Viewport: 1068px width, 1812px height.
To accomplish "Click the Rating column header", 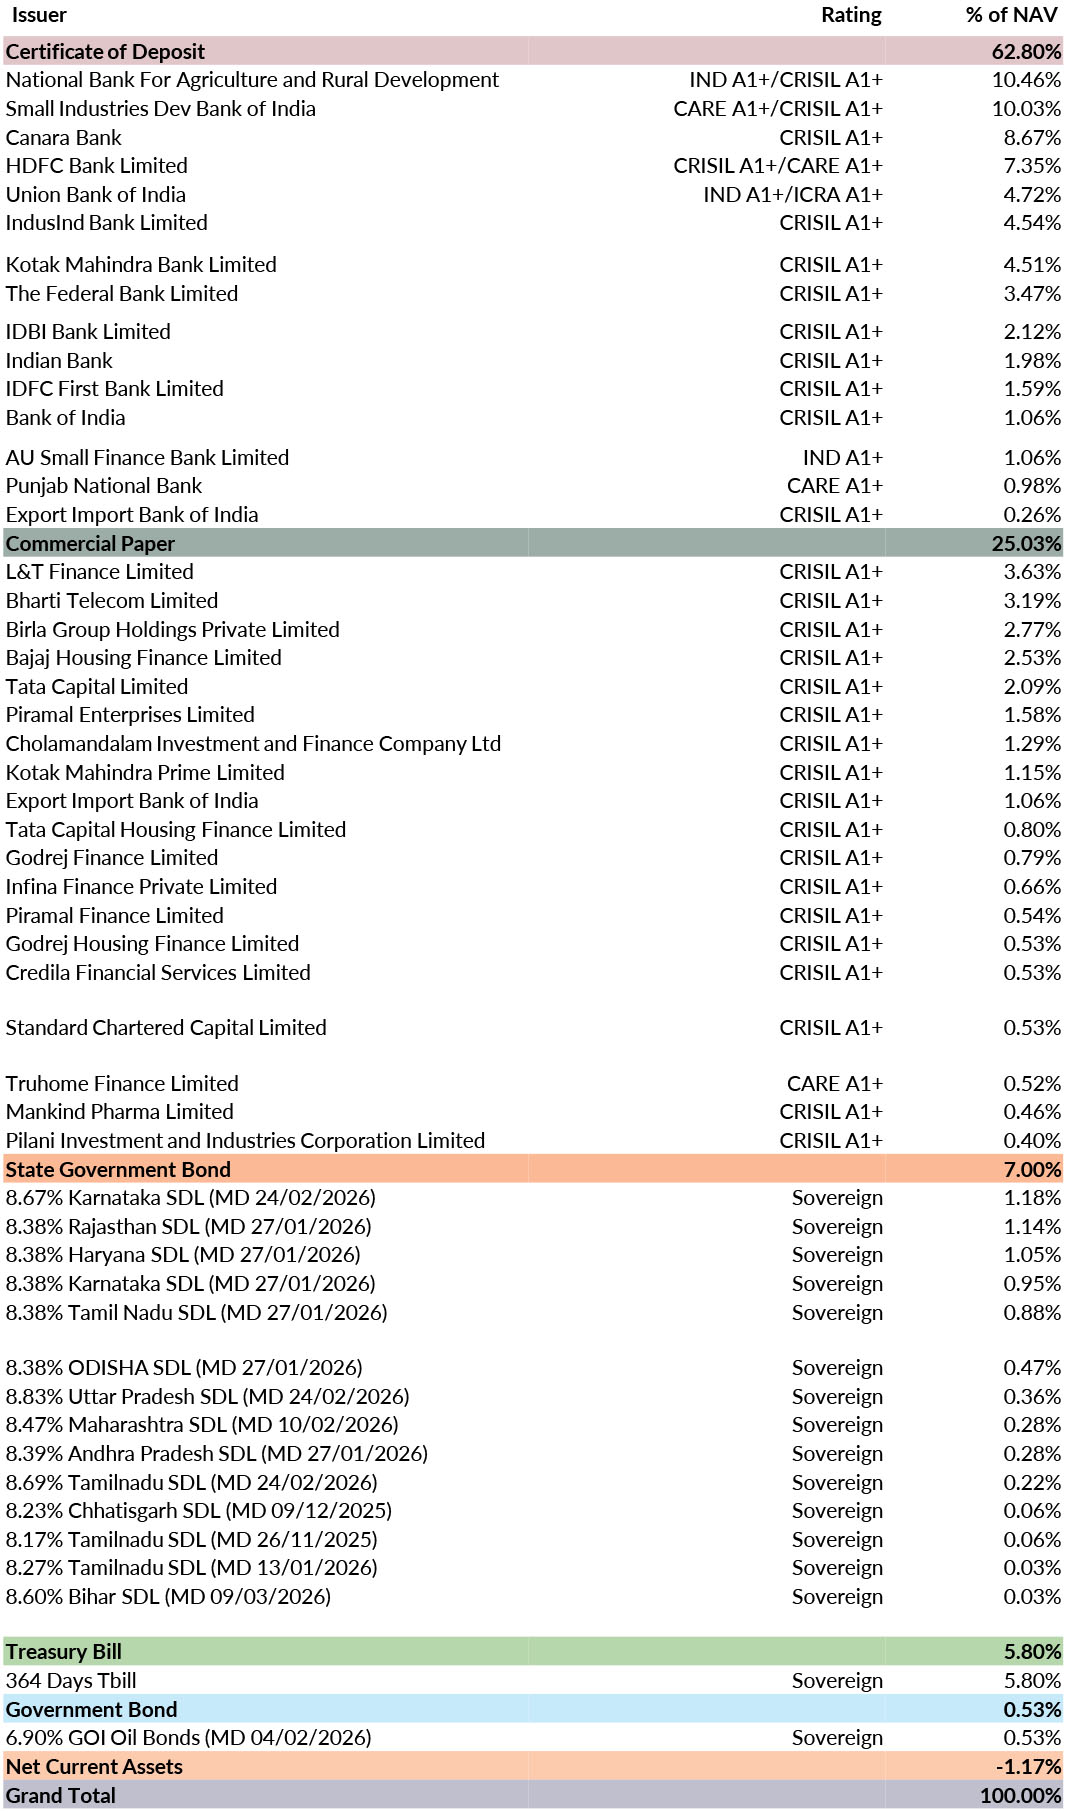I will click(x=851, y=15).
